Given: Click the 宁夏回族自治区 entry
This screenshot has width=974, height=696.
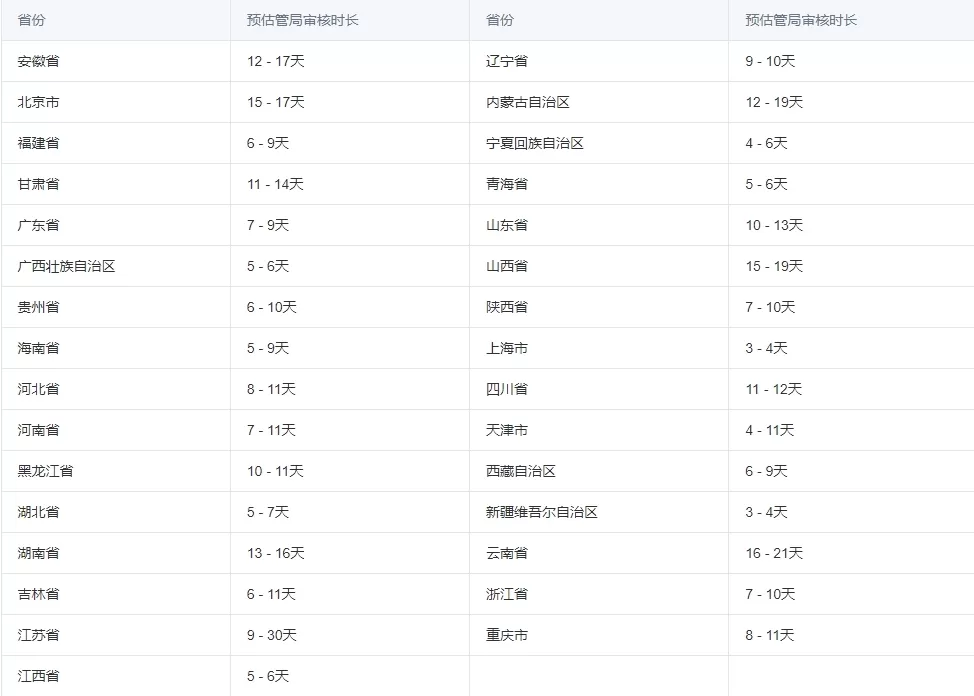Looking at the screenshot, I should pos(535,143).
